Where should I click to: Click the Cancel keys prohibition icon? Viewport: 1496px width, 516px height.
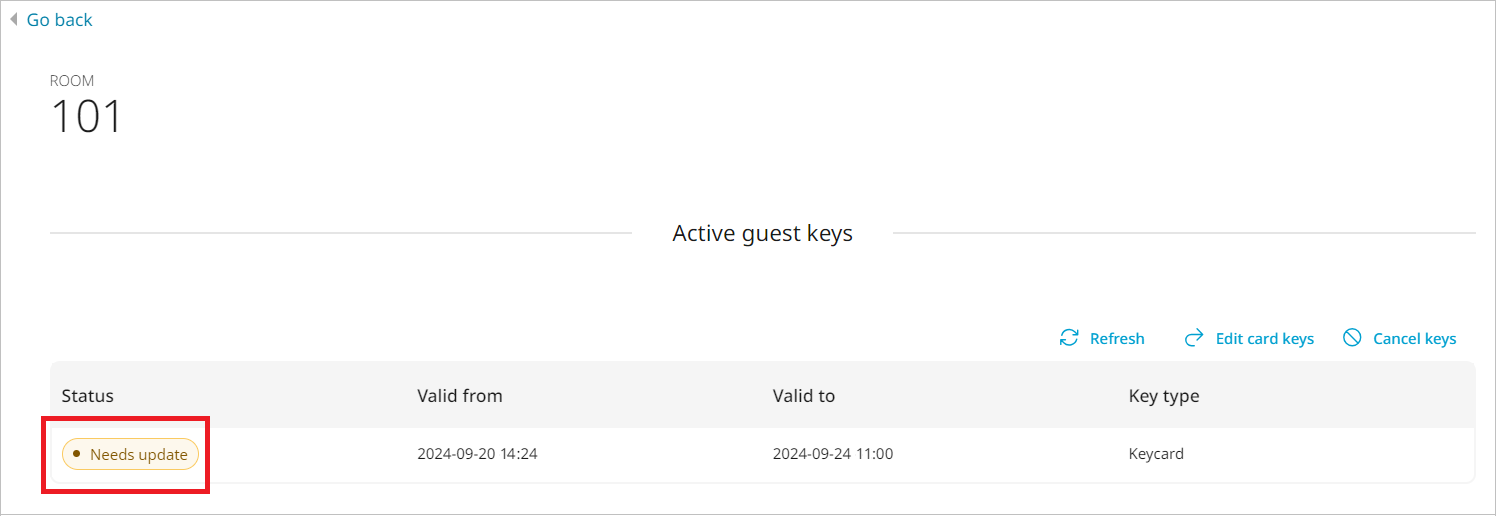click(x=1352, y=338)
